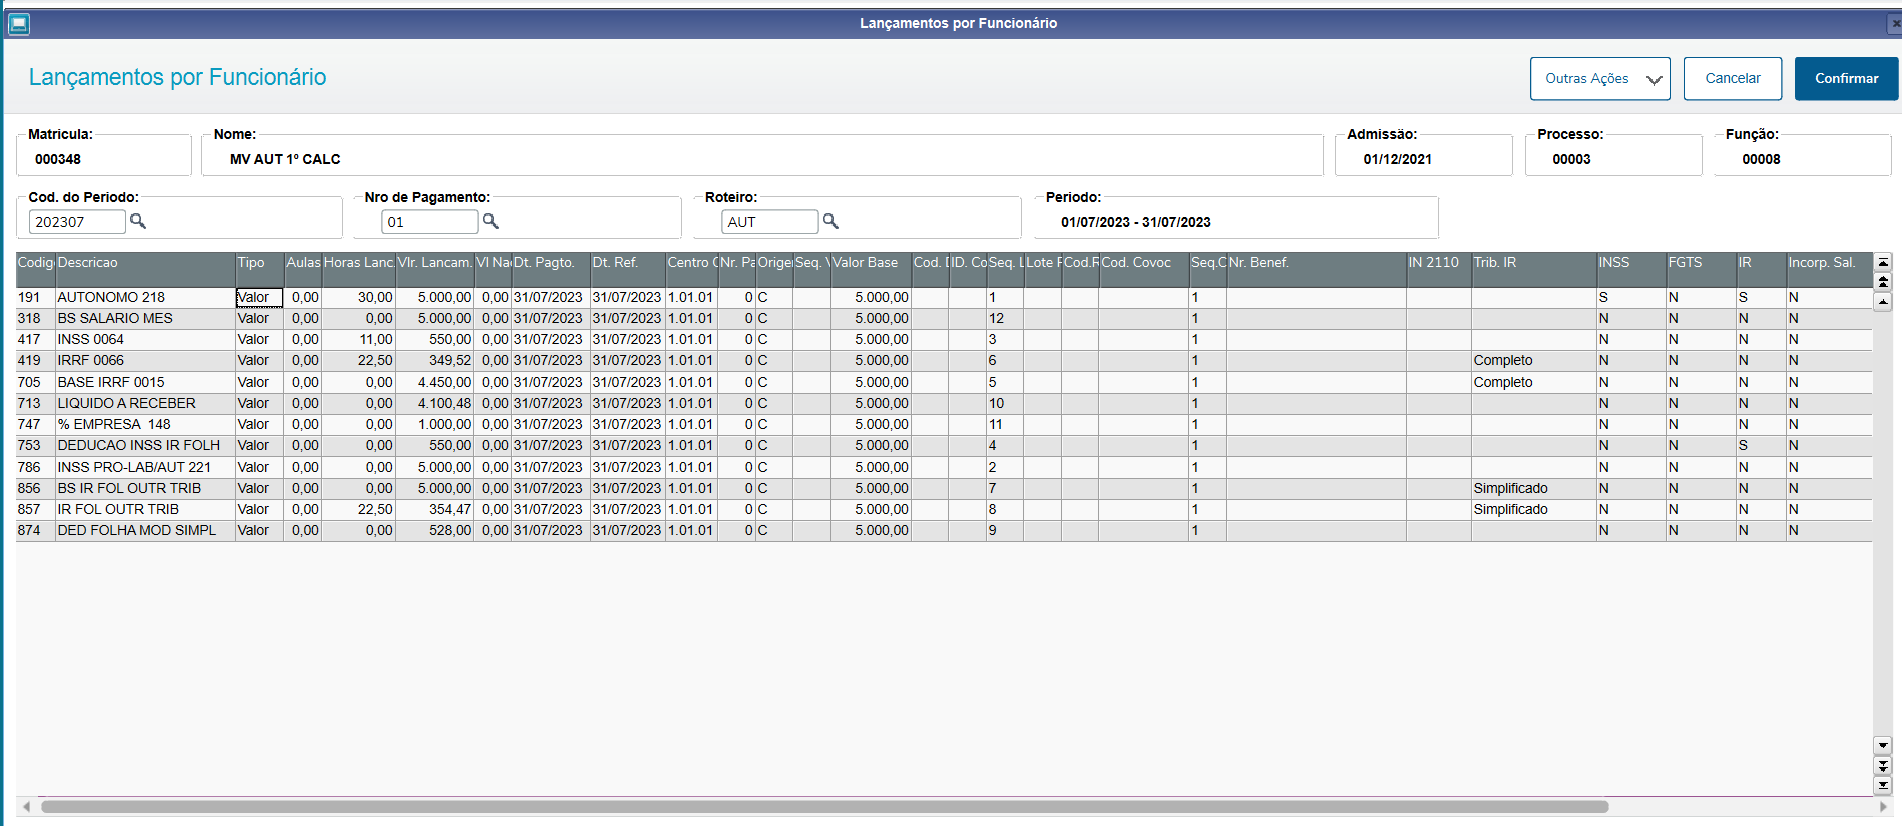Click the search magnifier beside Roteiro field
This screenshot has height=826, width=1902.
(x=830, y=221)
